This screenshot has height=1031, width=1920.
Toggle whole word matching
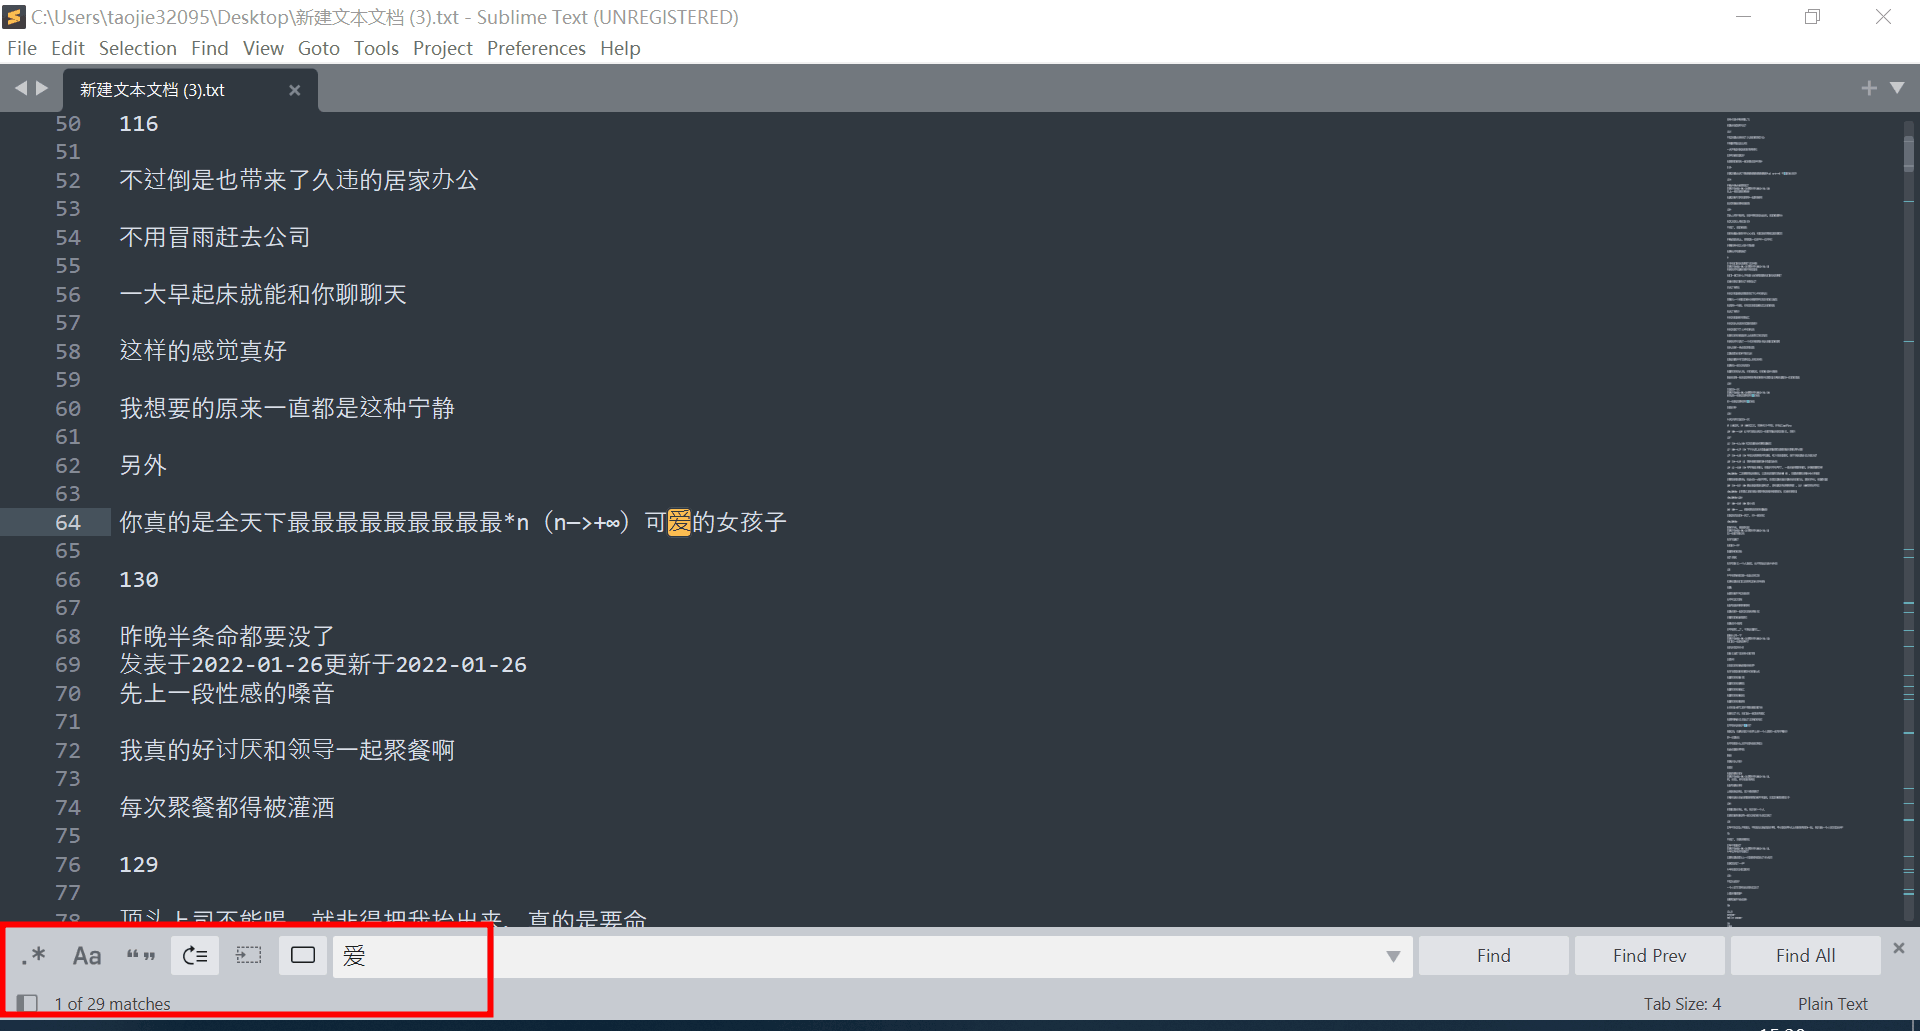tap(141, 956)
